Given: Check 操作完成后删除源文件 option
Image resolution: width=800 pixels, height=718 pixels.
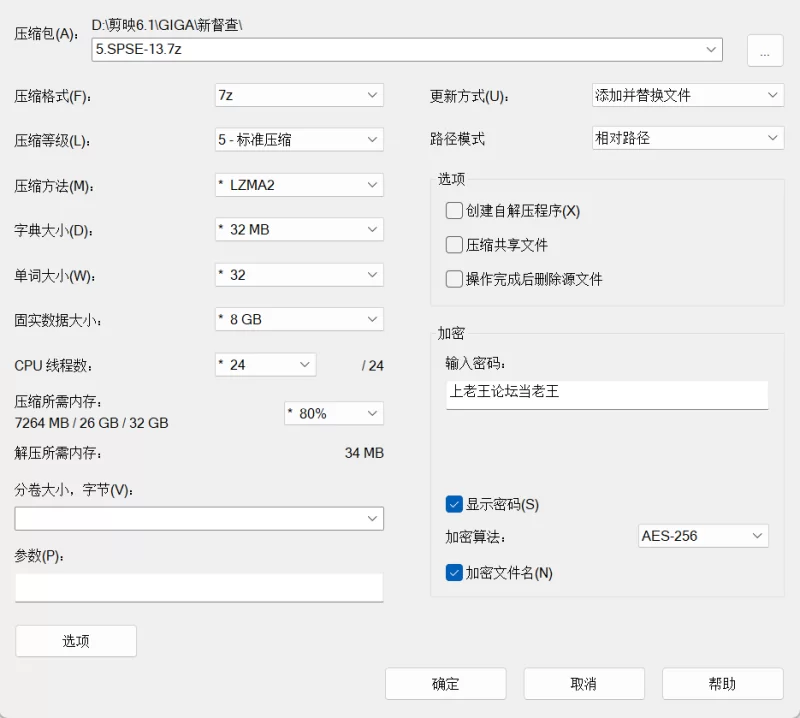Looking at the screenshot, I should (454, 279).
